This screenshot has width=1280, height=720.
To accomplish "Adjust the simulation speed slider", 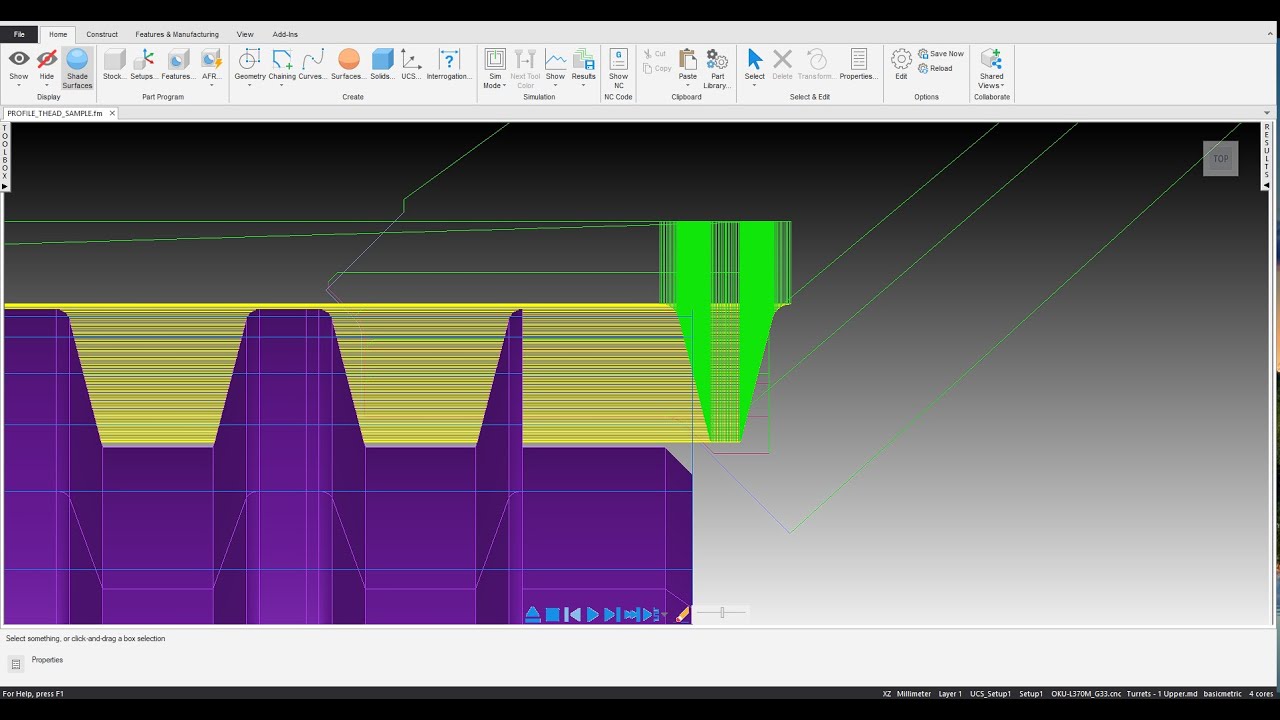I will point(721,613).
